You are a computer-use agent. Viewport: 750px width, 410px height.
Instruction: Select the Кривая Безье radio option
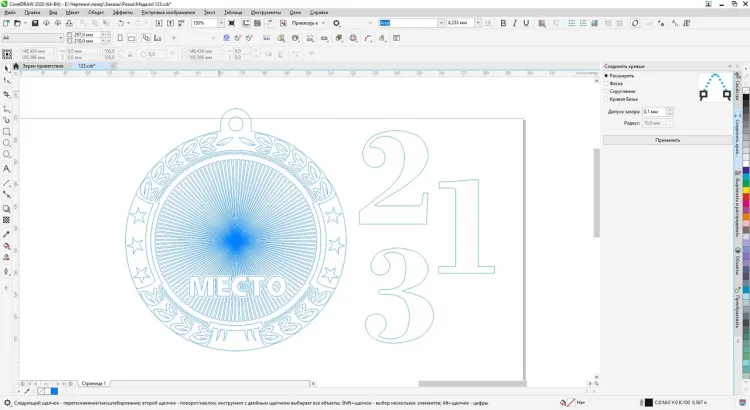point(606,99)
